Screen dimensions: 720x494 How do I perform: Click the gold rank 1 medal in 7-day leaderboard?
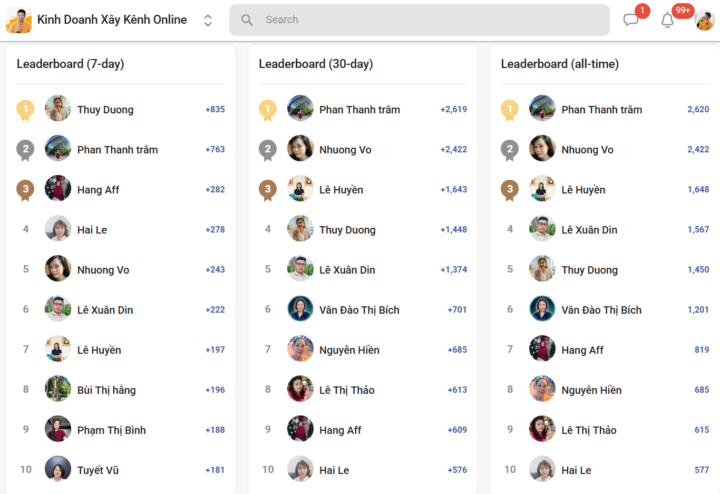(x=25, y=110)
